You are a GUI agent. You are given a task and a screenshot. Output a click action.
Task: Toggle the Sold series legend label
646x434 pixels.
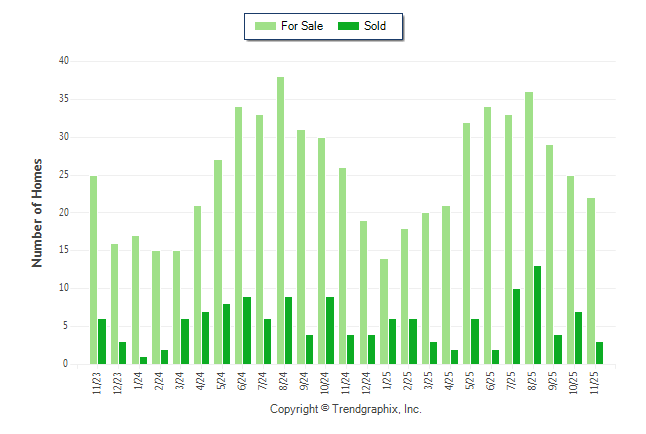point(376,26)
